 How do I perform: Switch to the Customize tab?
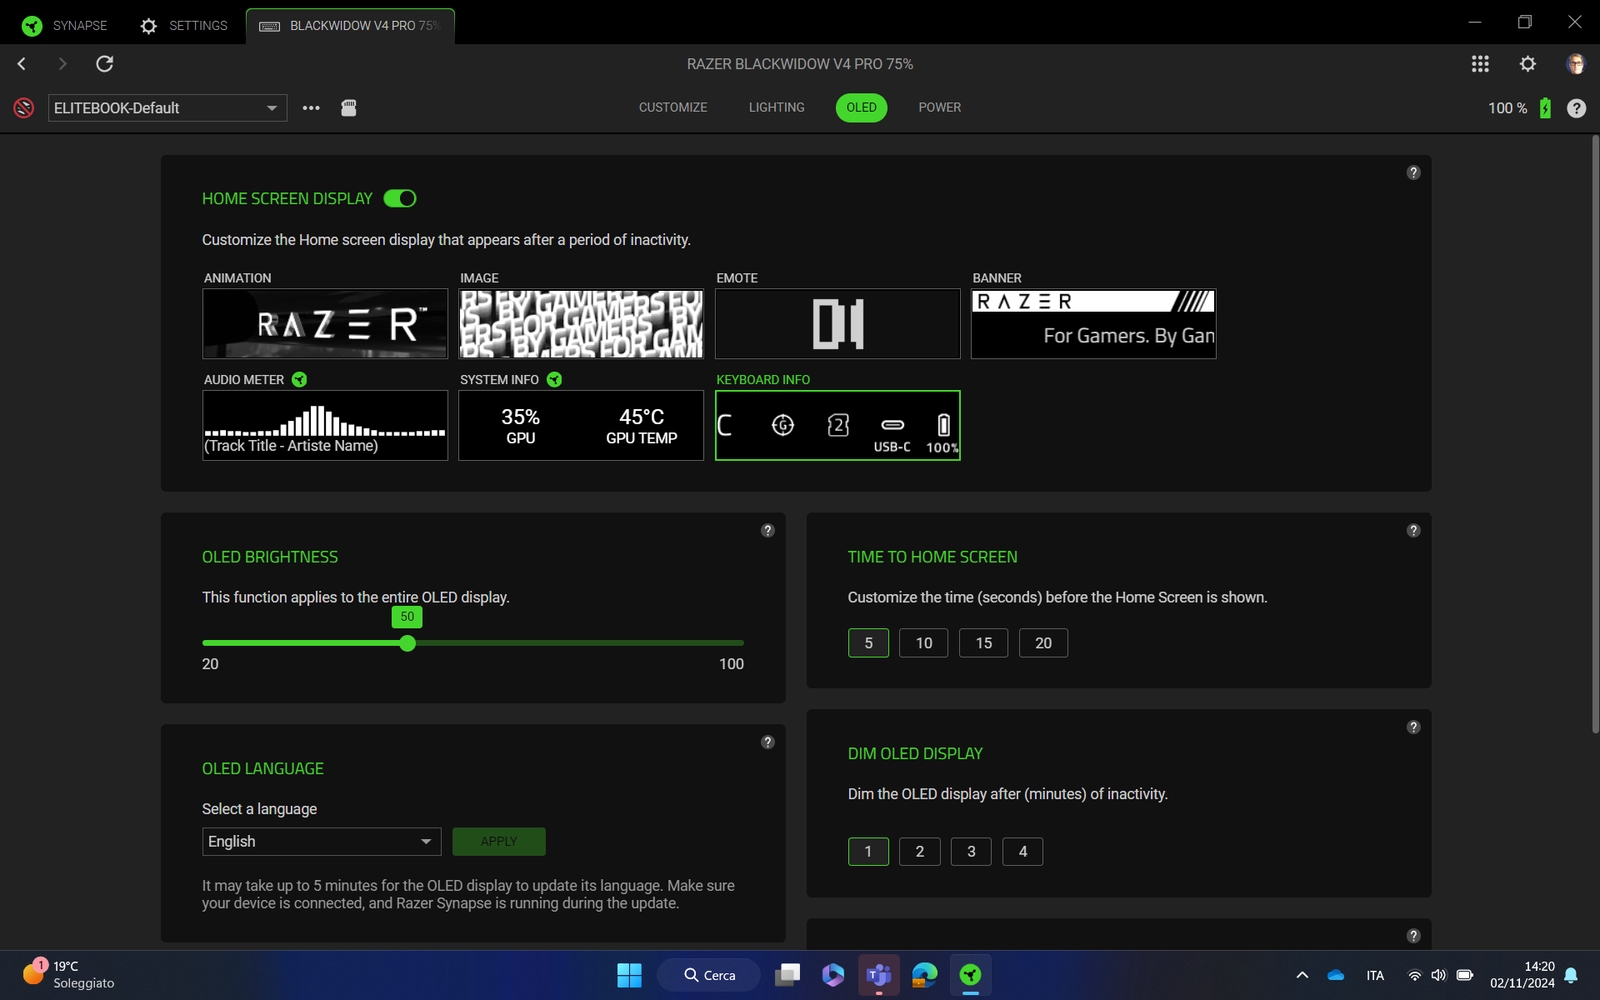(673, 107)
